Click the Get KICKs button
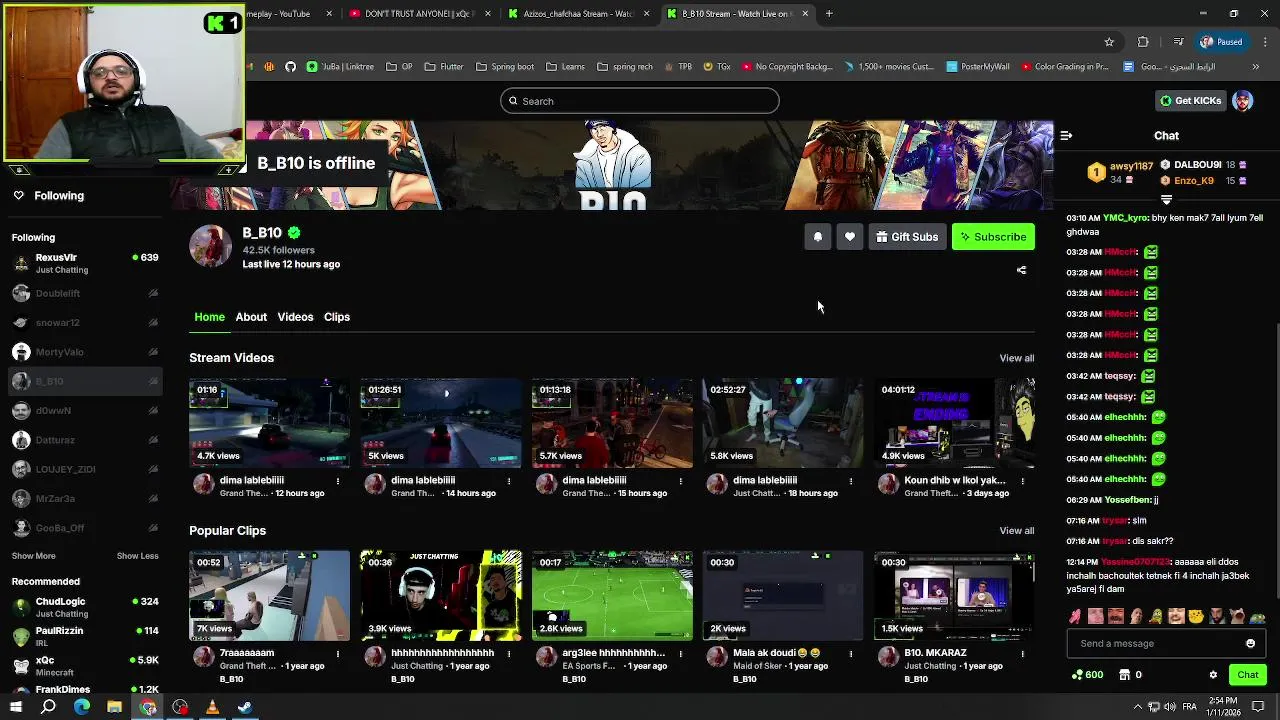Image resolution: width=1280 pixels, height=720 pixels. (x=1190, y=101)
